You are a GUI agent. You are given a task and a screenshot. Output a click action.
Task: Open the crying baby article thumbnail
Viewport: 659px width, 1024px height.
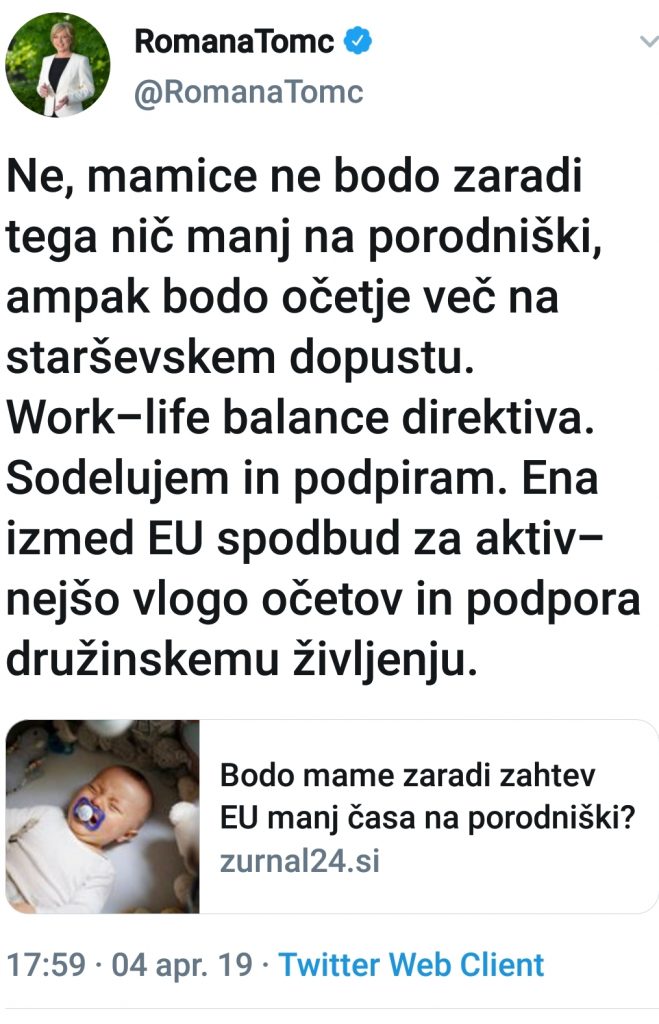(103, 816)
